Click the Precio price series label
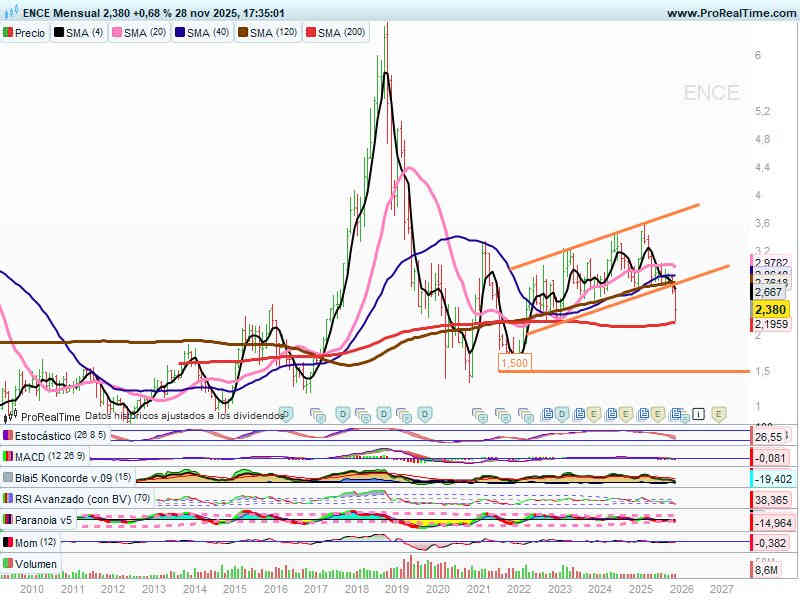 [x=30, y=33]
